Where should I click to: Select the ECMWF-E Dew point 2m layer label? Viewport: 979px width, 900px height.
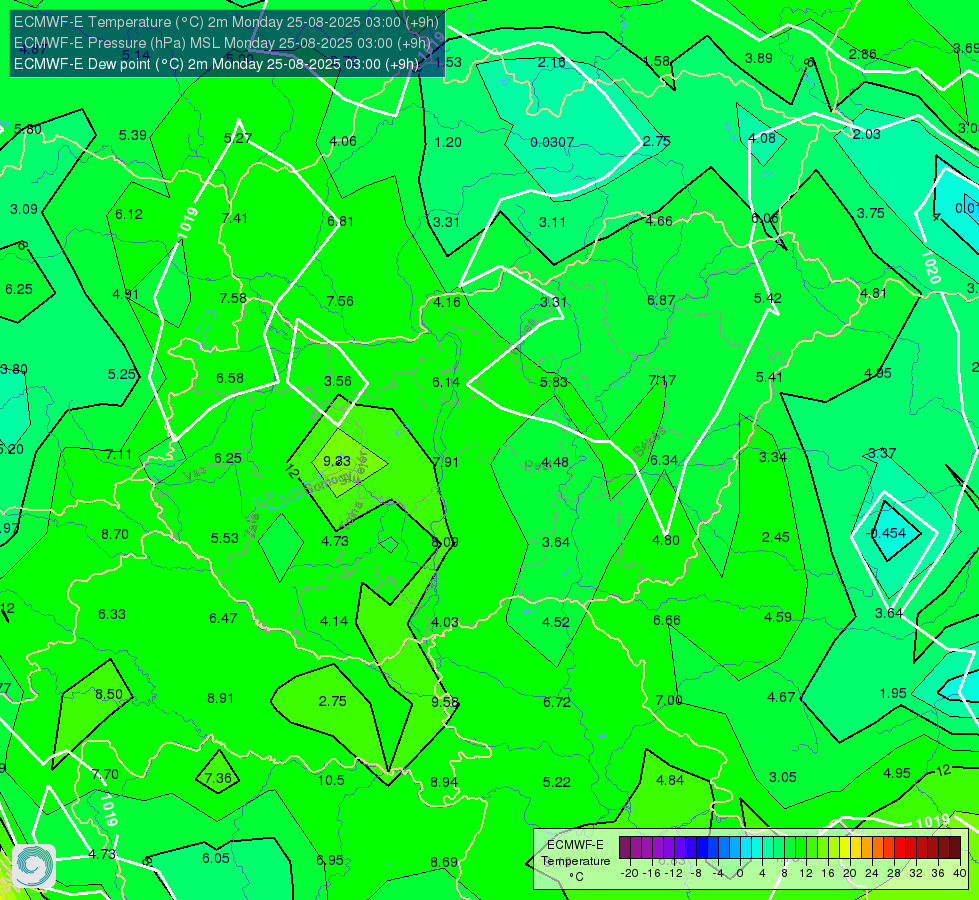click(216, 64)
